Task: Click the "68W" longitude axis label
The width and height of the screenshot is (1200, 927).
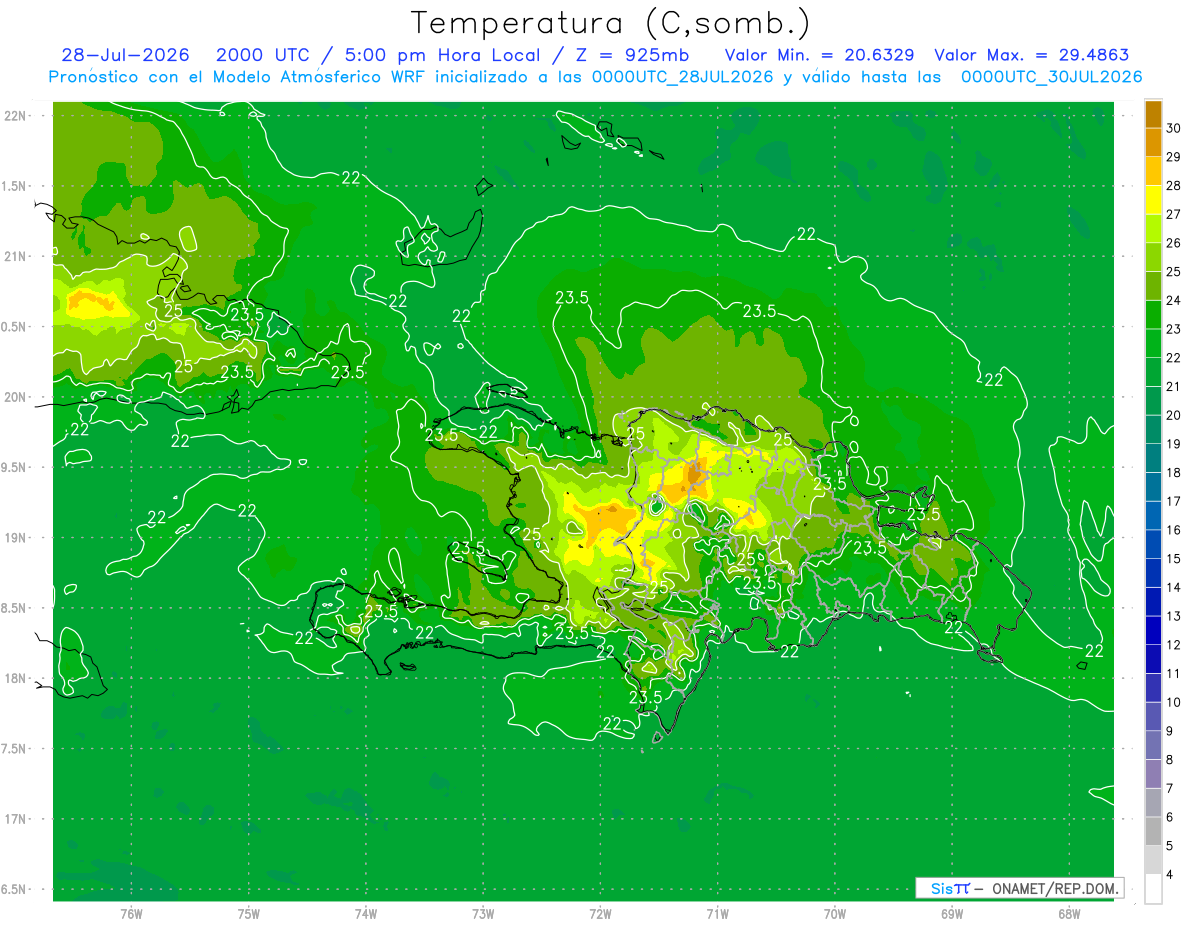Action: pyautogui.click(x=1068, y=914)
